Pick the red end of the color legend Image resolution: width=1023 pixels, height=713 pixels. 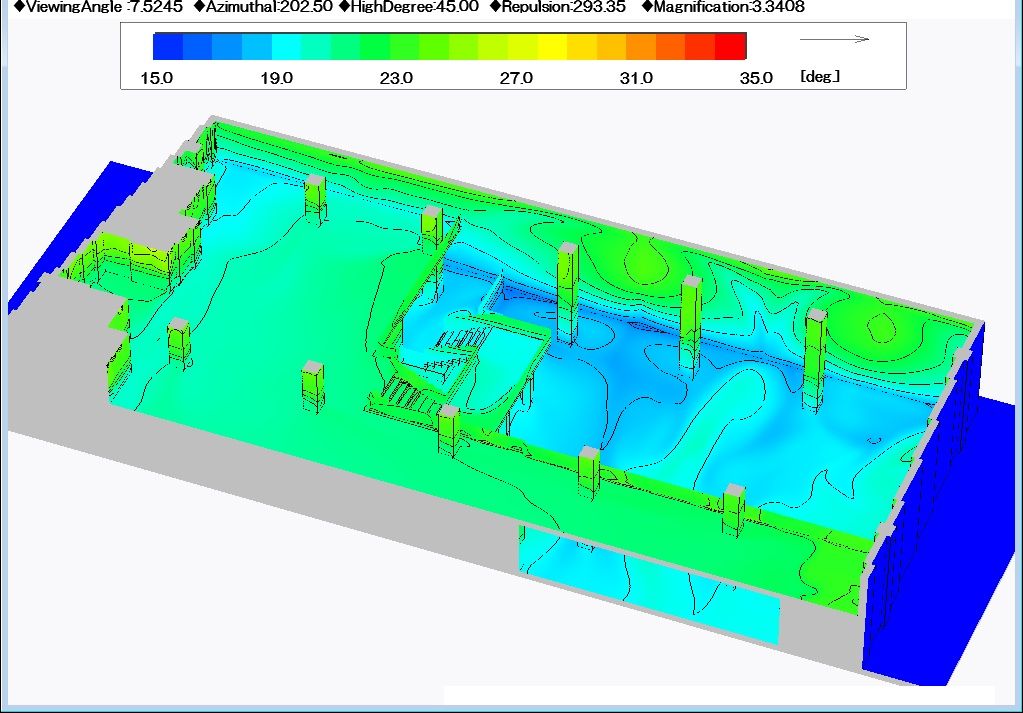(731, 46)
